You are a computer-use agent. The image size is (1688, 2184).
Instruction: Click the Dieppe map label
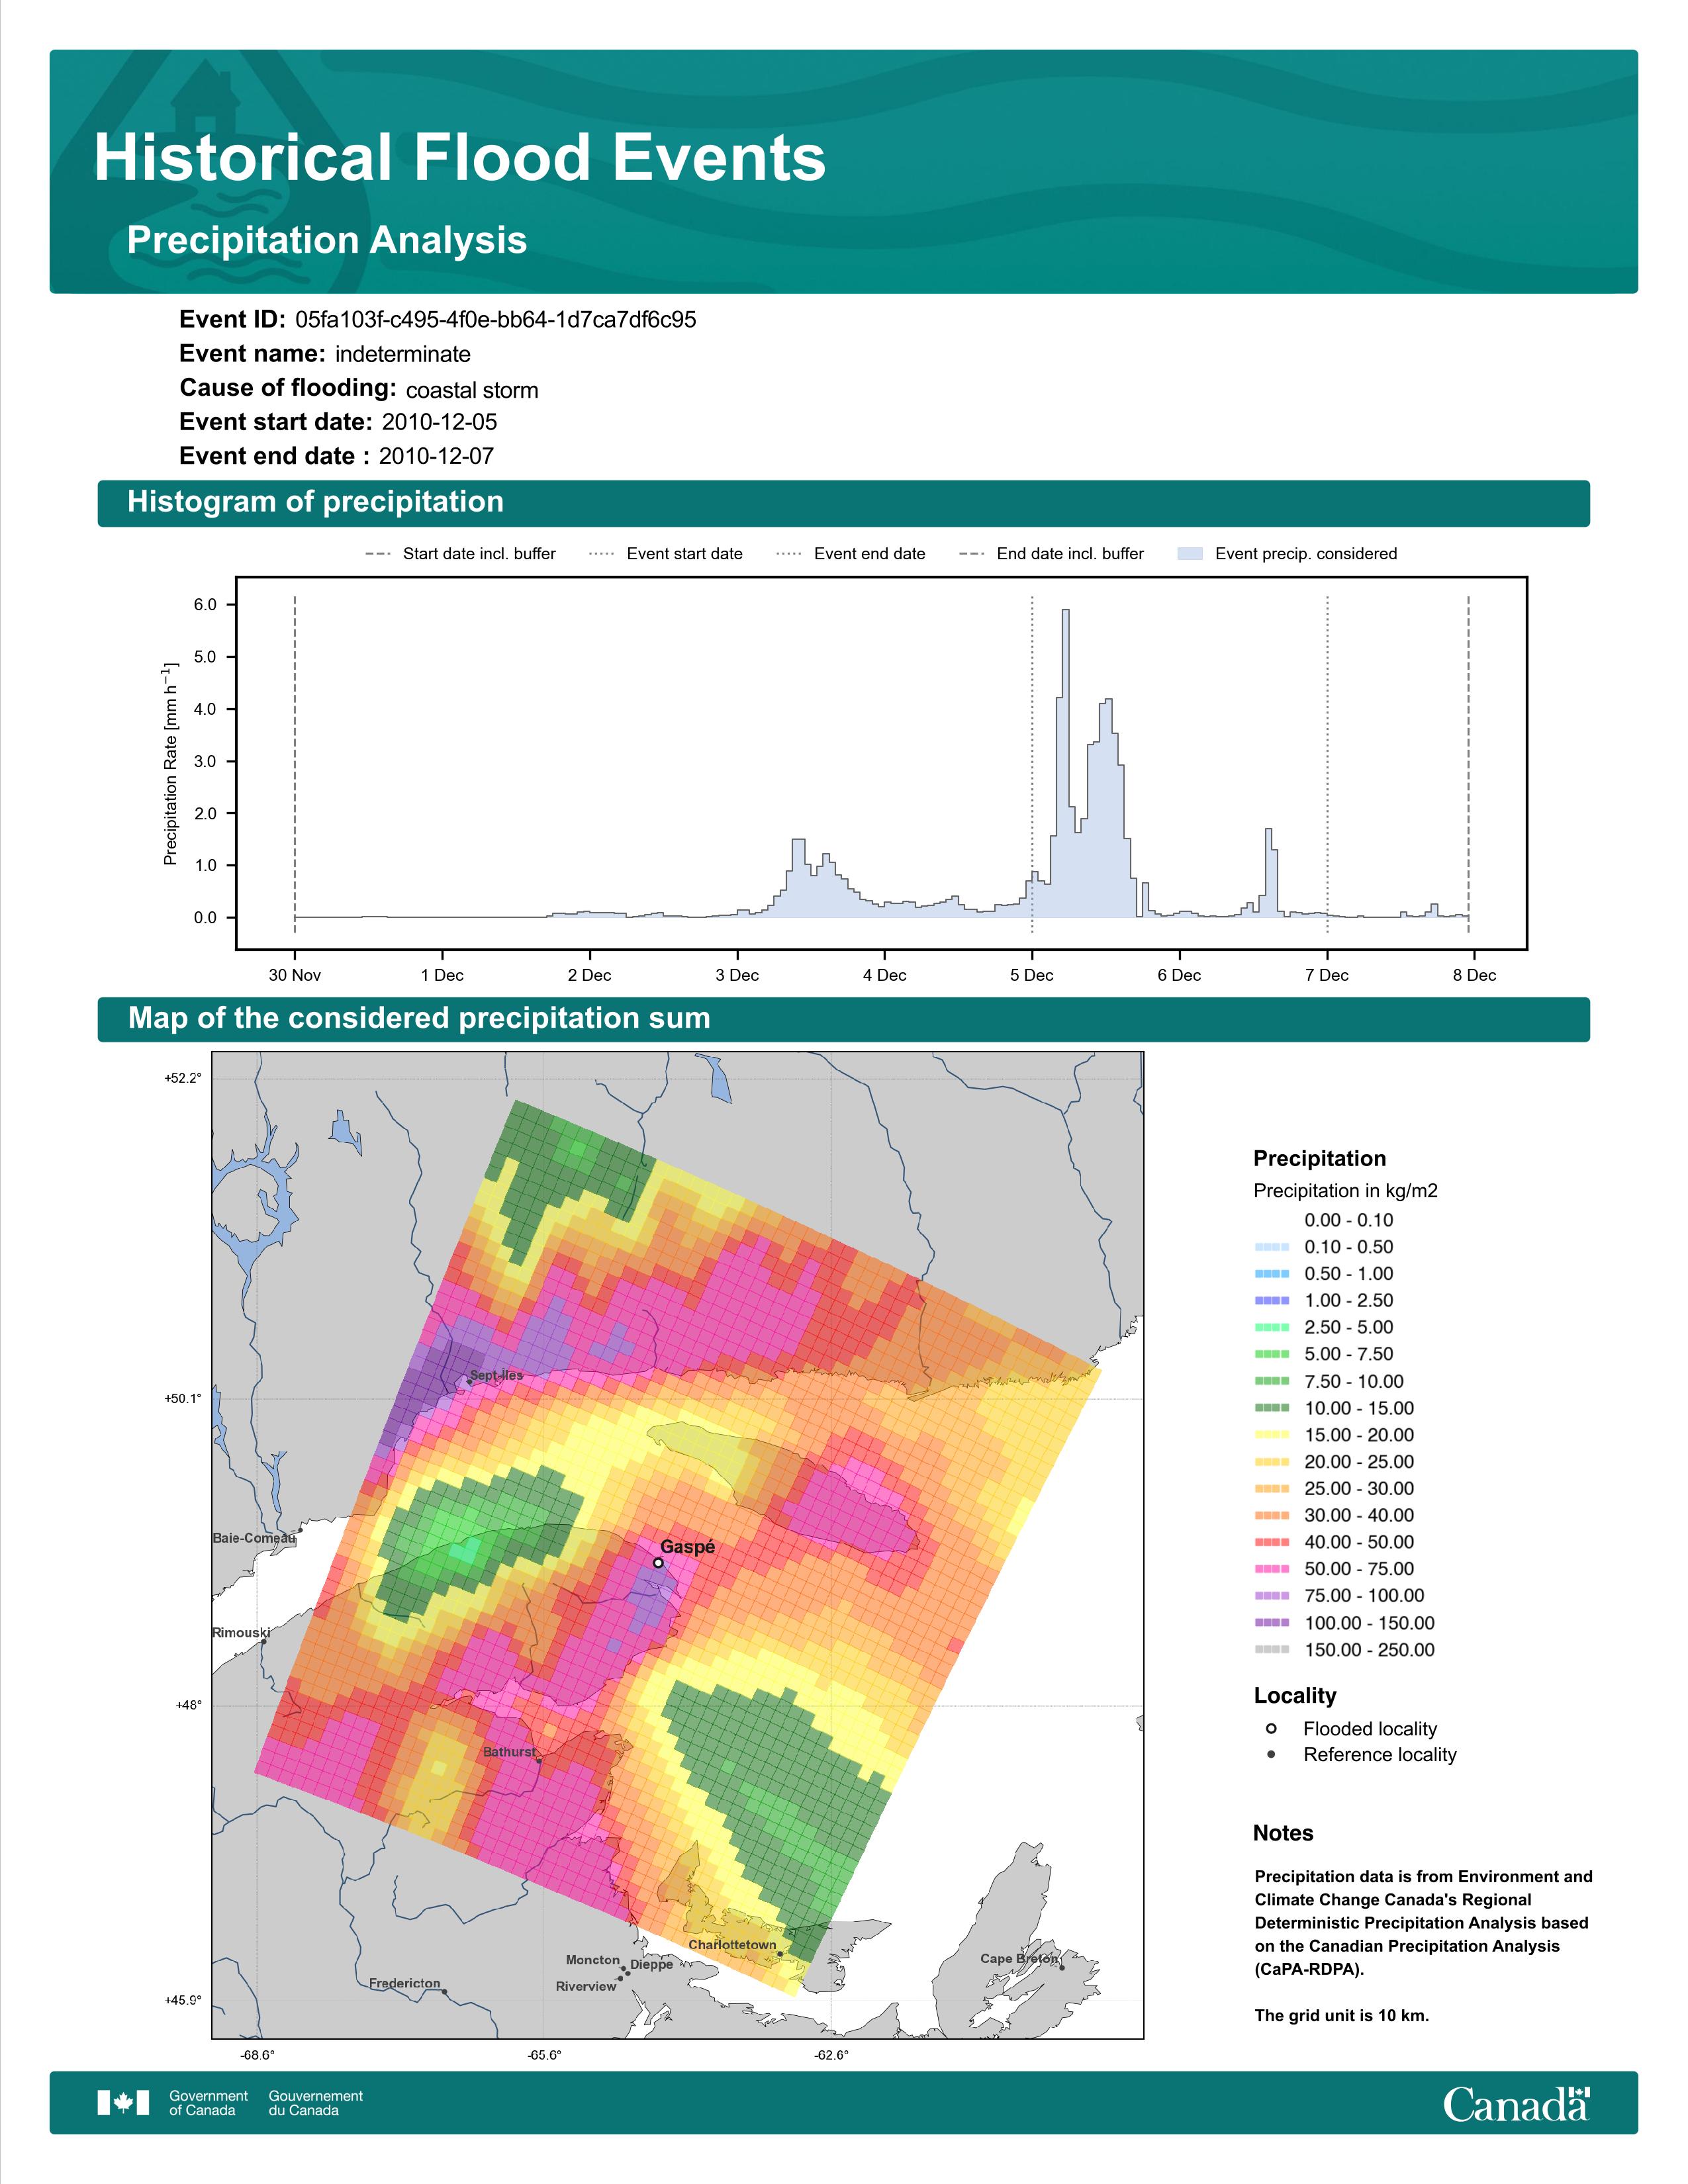(x=652, y=1964)
